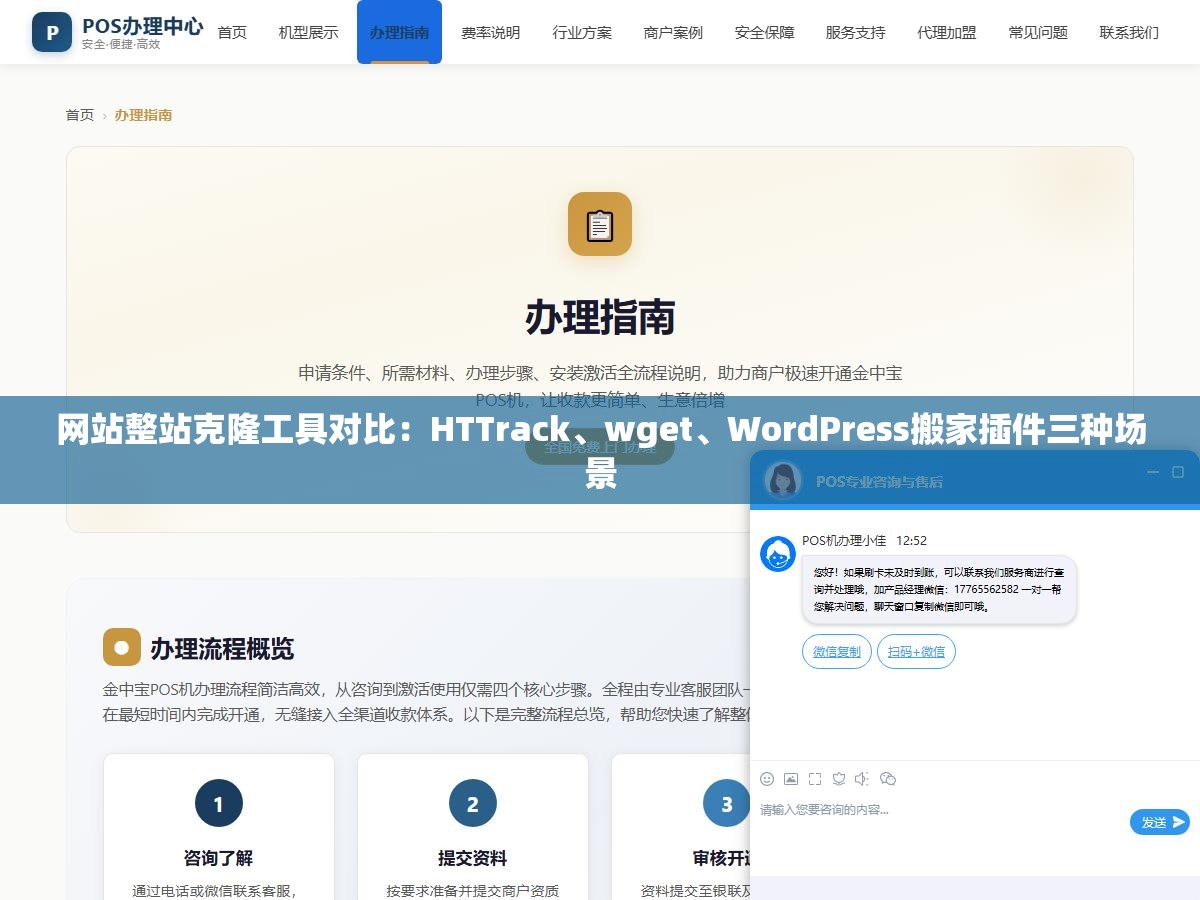
Task: Click the 提交资料 step title
Action: (473, 858)
